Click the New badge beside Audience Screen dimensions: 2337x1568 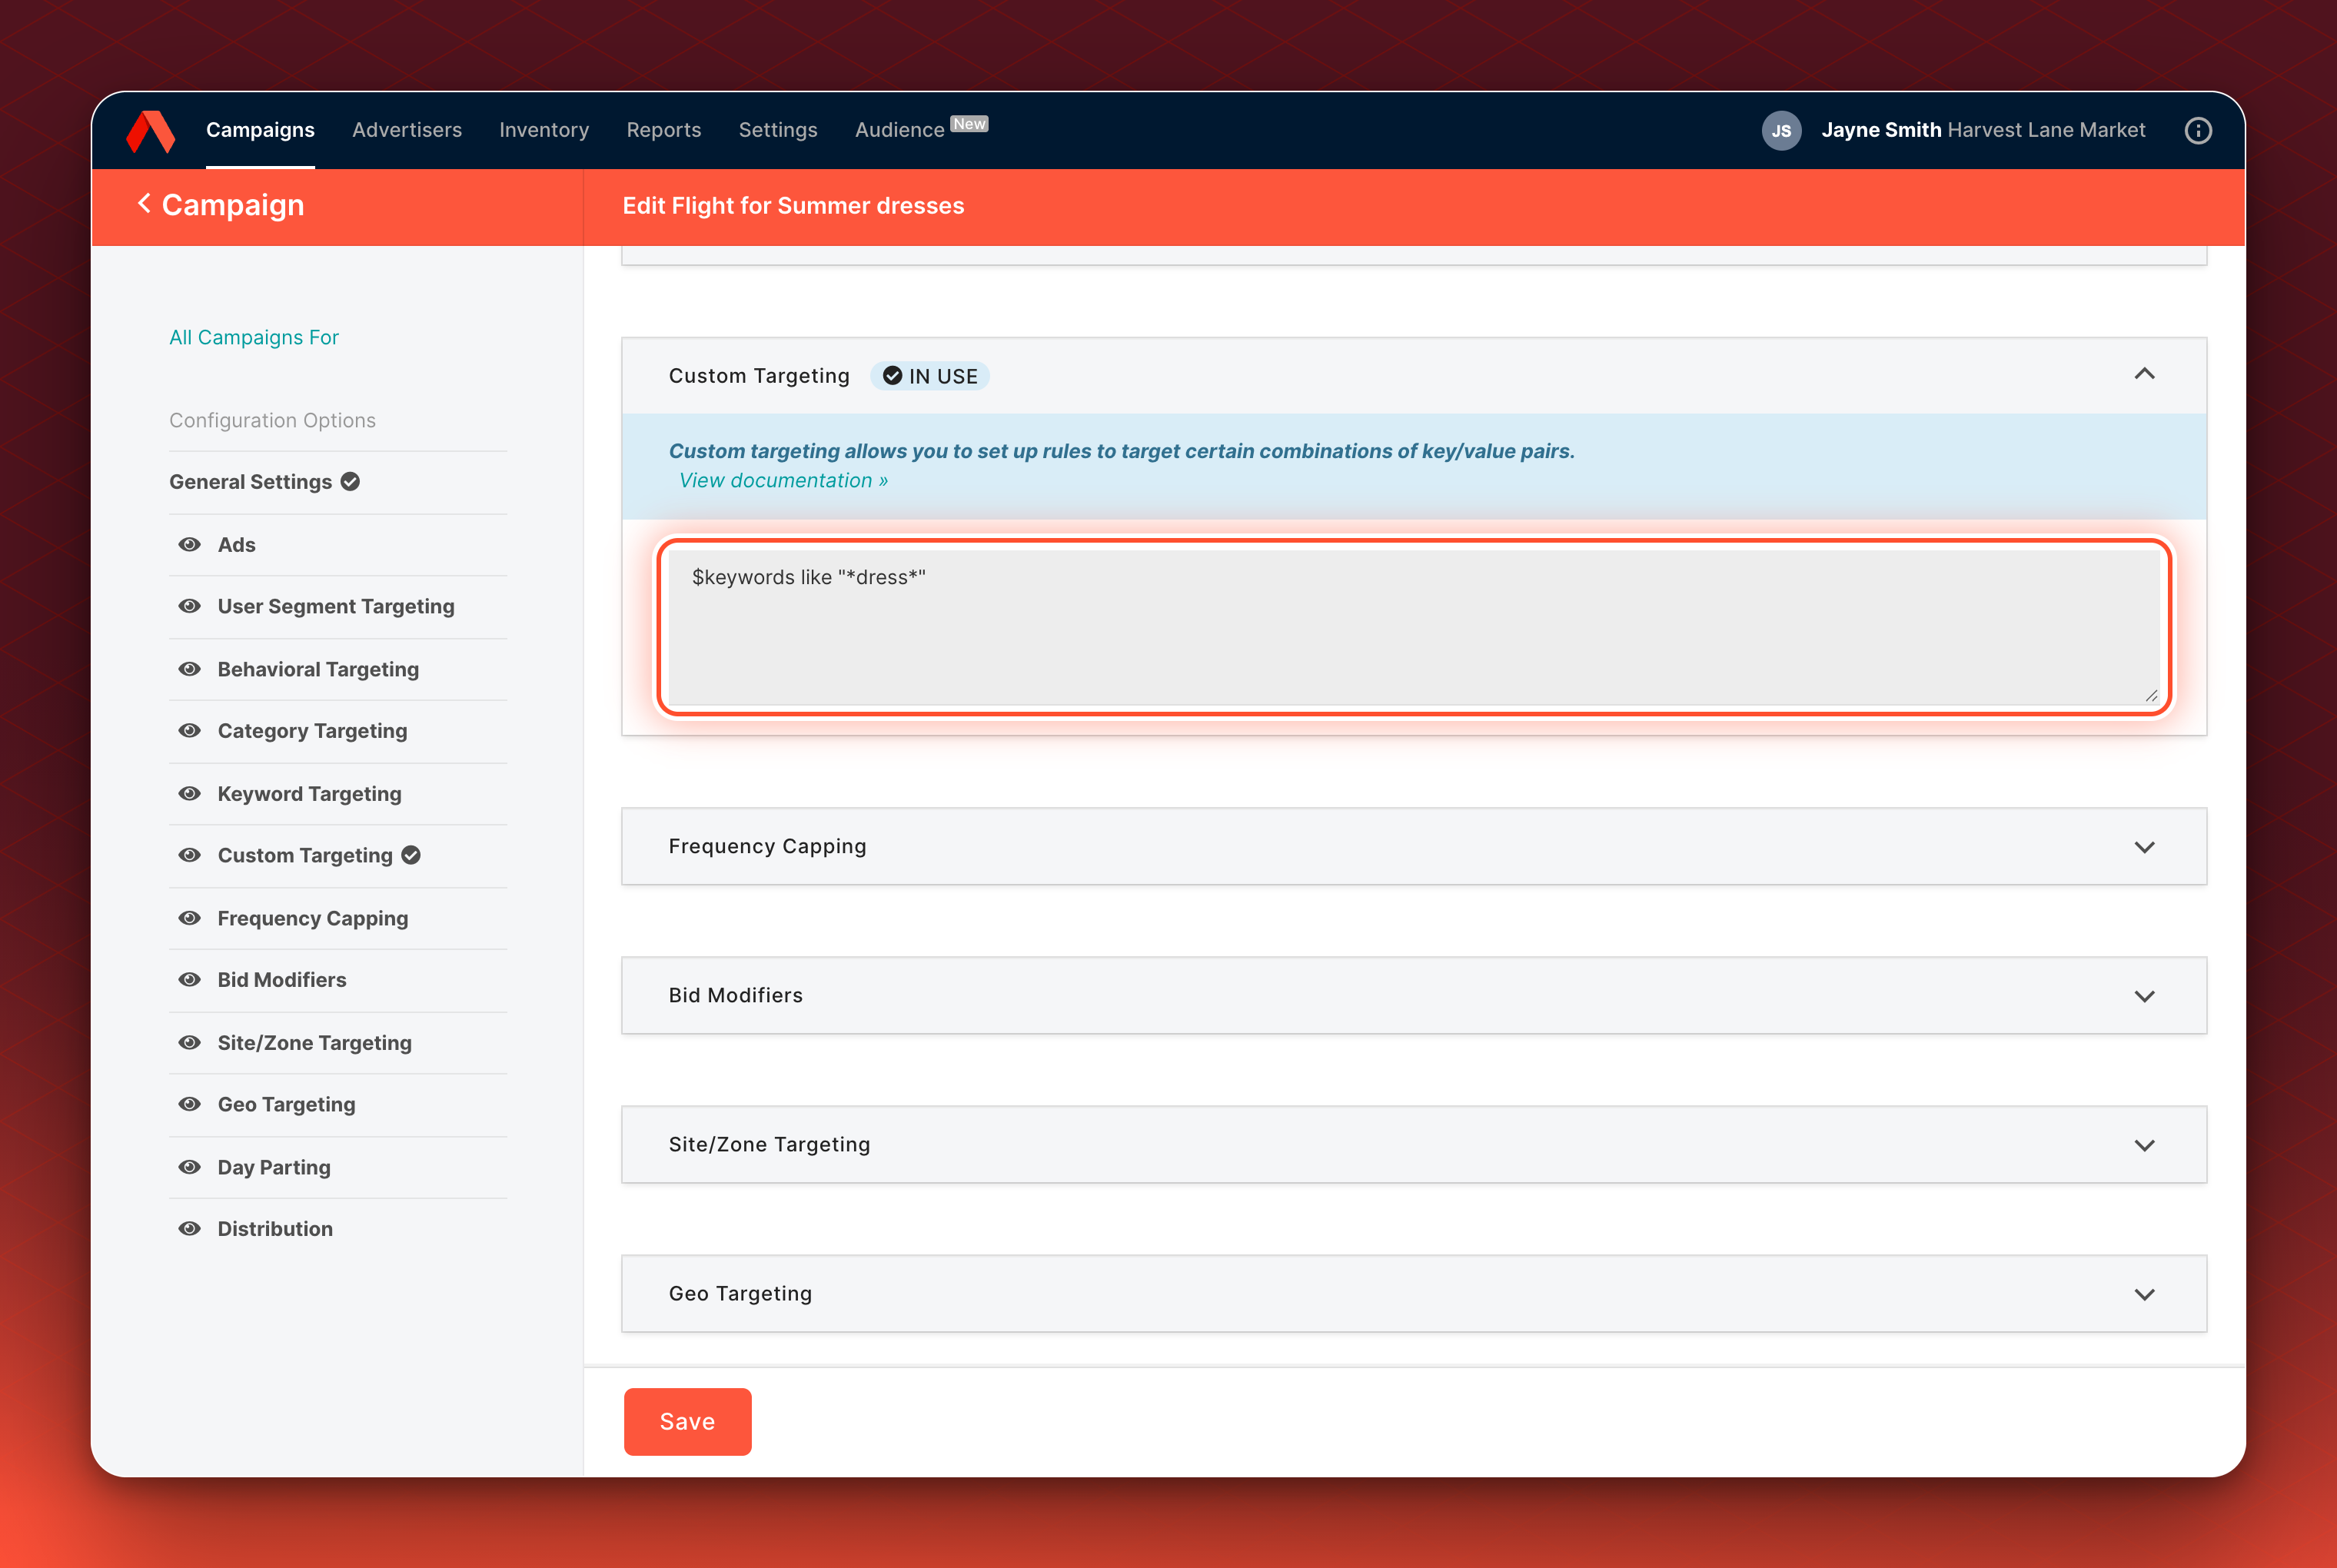[x=969, y=124]
